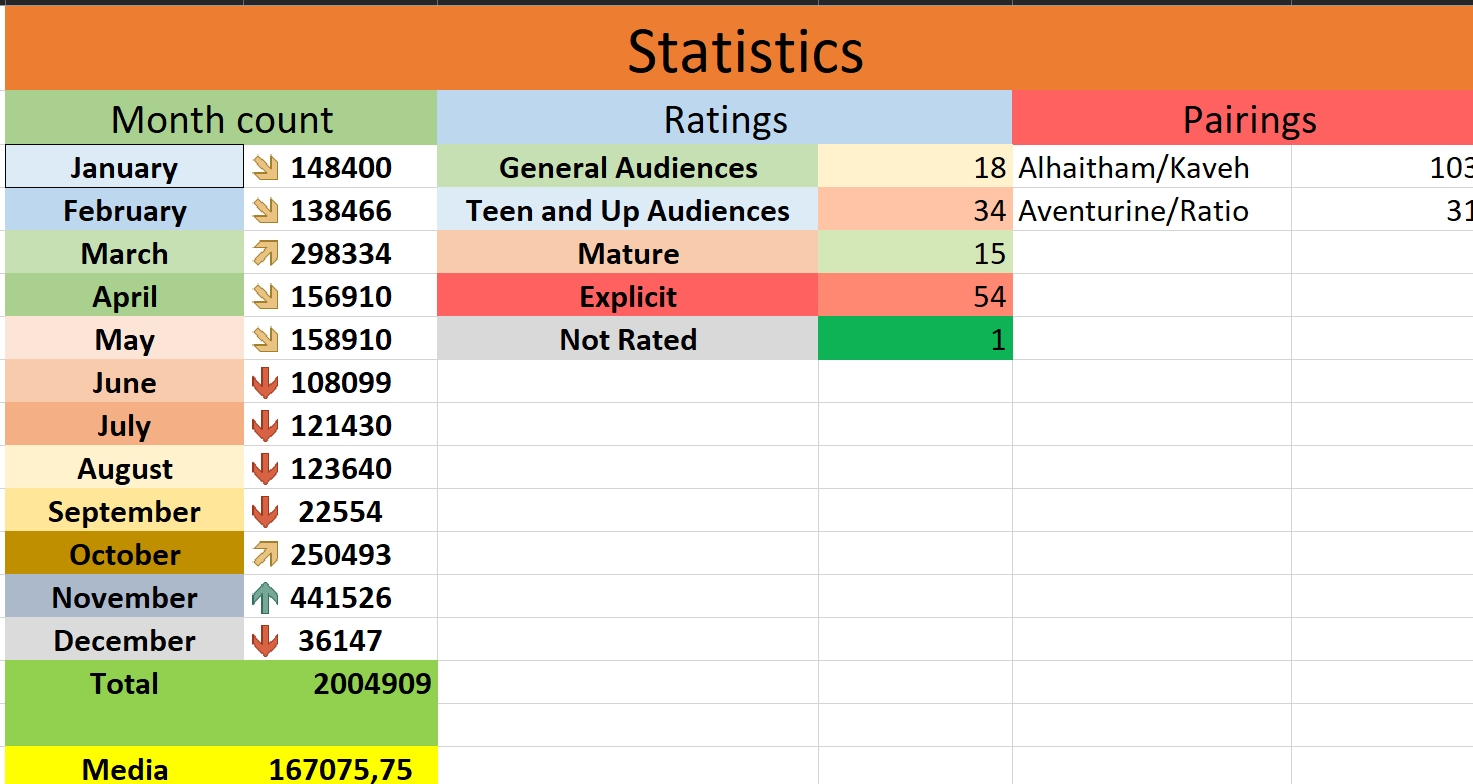Click the trend arrow icon beside January's 148400
1473x784 pixels.
pyautogui.click(x=265, y=168)
